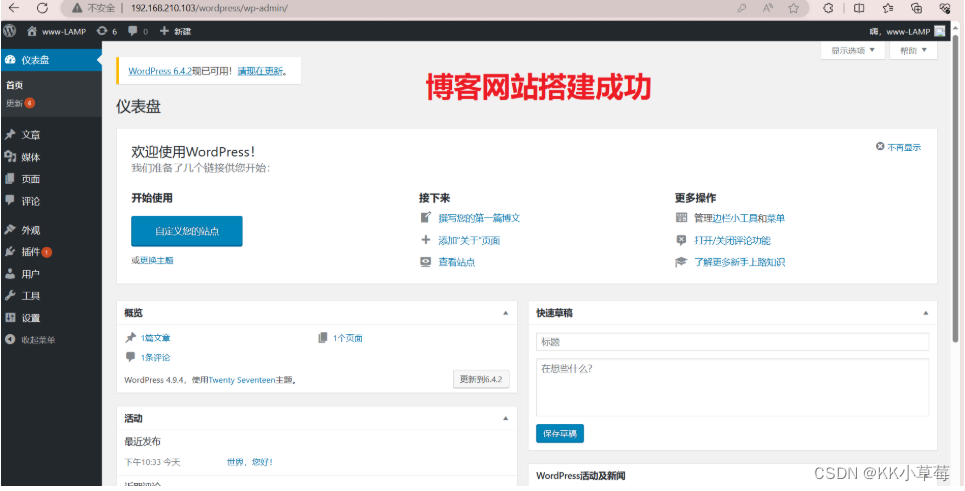965x491 pixels.
Task: Click the 标题 draft title field
Action: click(732, 342)
